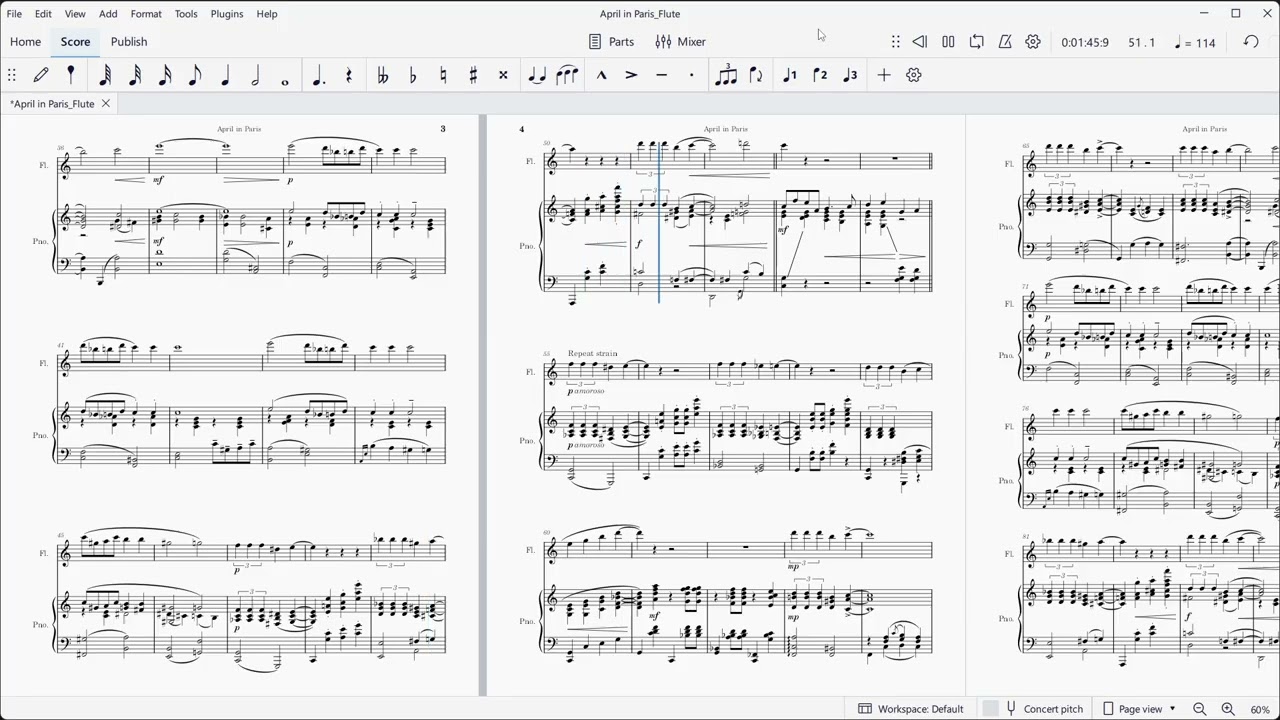Zoom out the score

point(1199,709)
